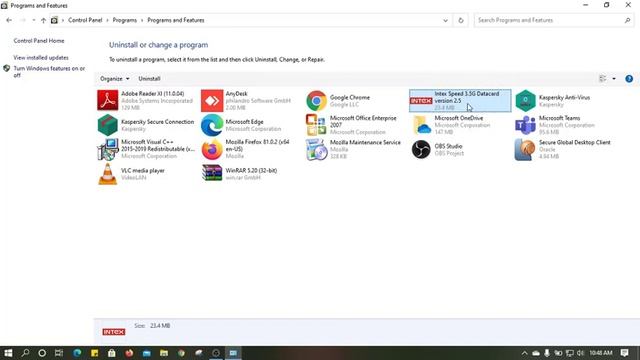The width and height of the screenshot is (640, 360).
Task: Click the 'Oracle' publisher text
Action: click(547, 149)
